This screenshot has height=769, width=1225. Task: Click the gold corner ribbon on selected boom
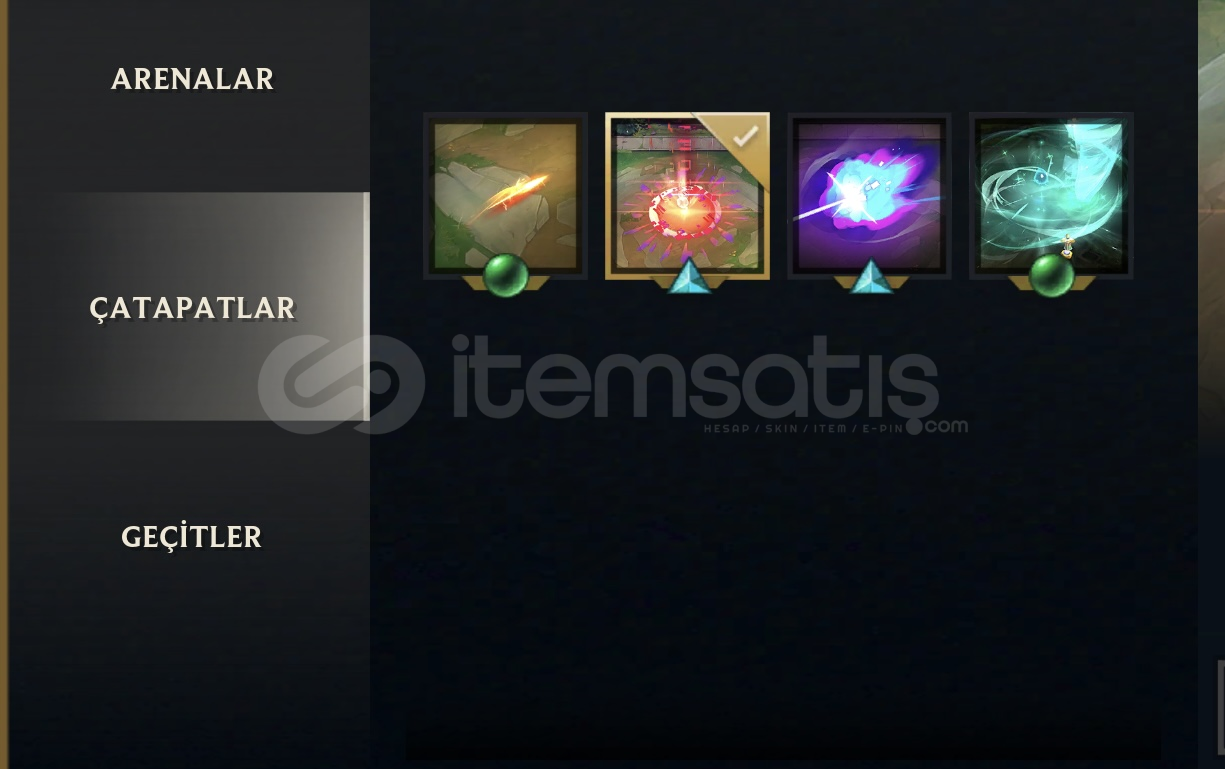pos(740,137)
